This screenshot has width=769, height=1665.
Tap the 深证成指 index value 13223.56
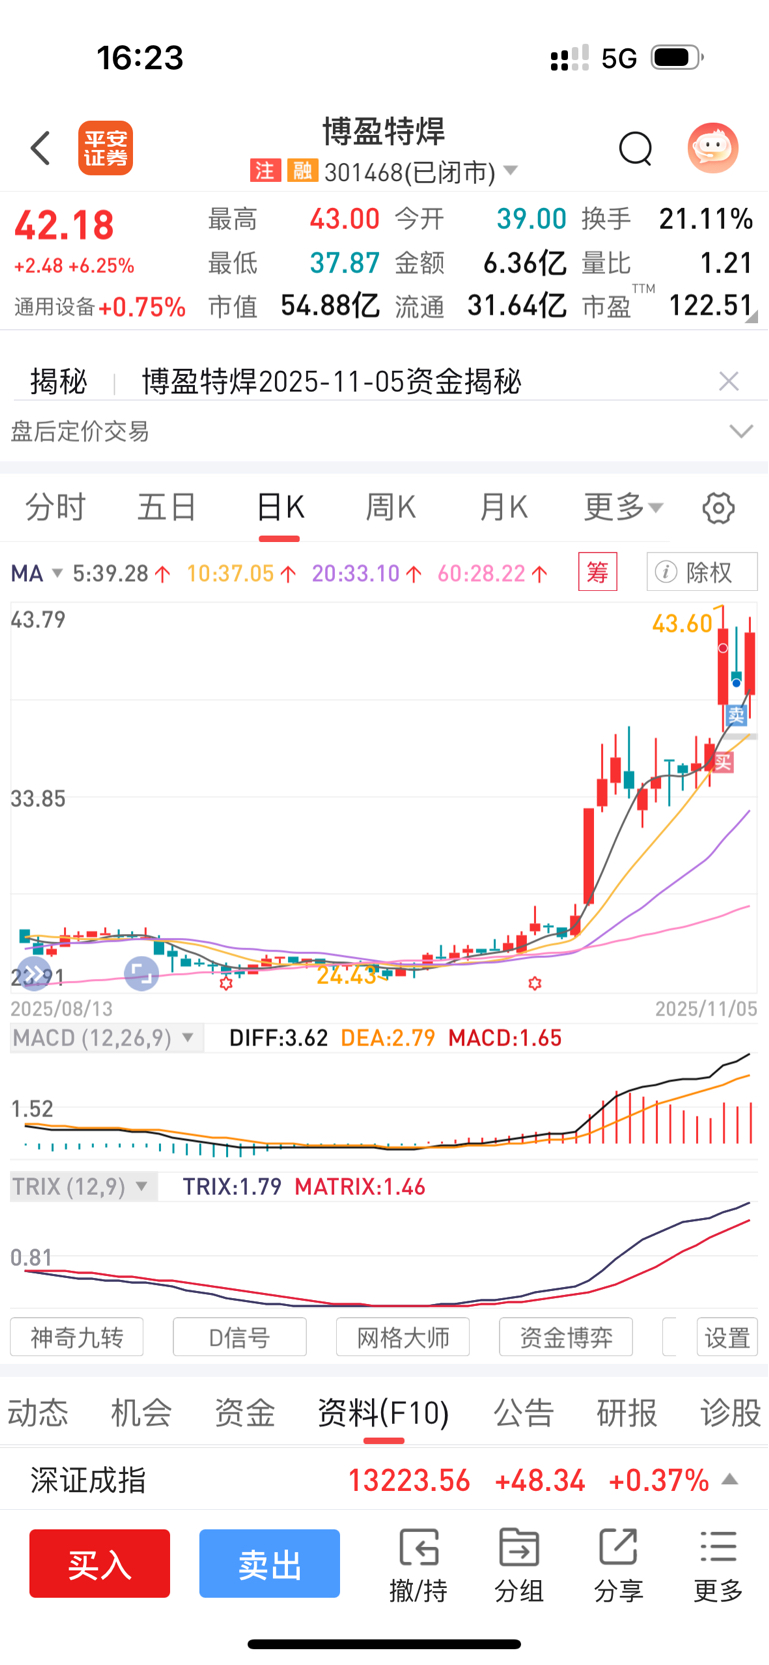pyautogui.click(x=409, y=1480)
